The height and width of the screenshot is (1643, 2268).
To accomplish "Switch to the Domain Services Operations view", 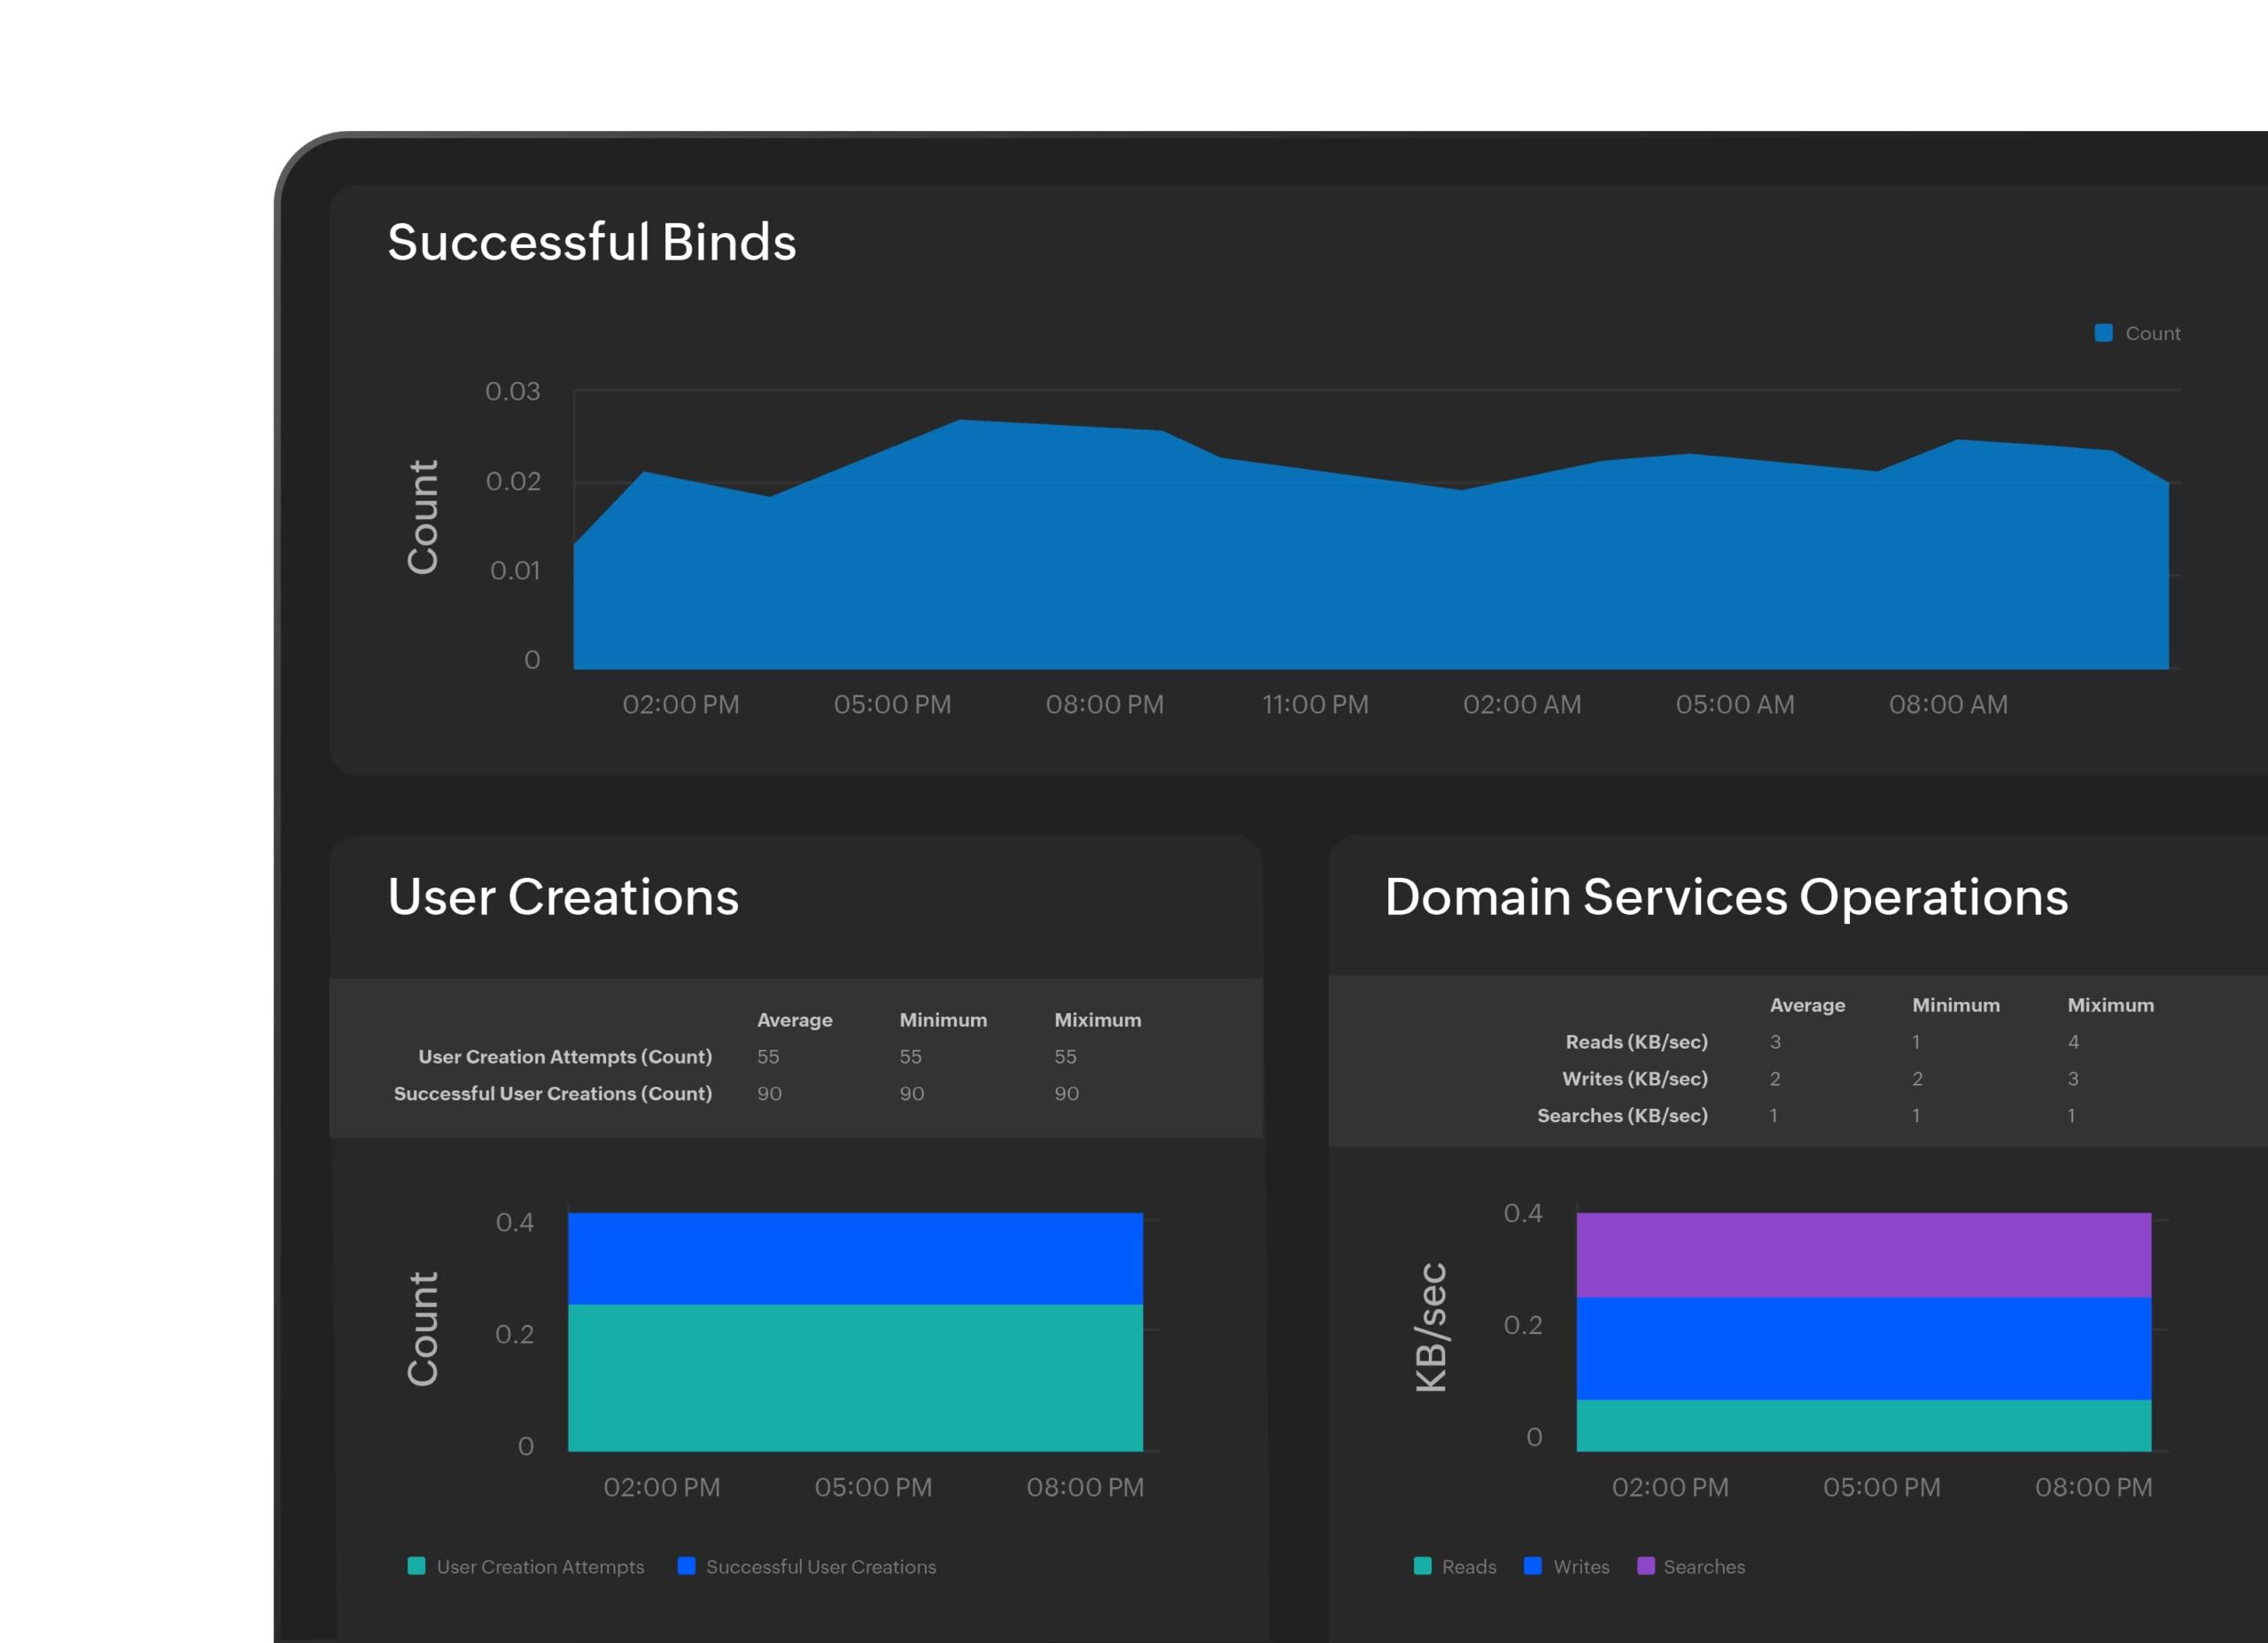I will coord(1727,898).
